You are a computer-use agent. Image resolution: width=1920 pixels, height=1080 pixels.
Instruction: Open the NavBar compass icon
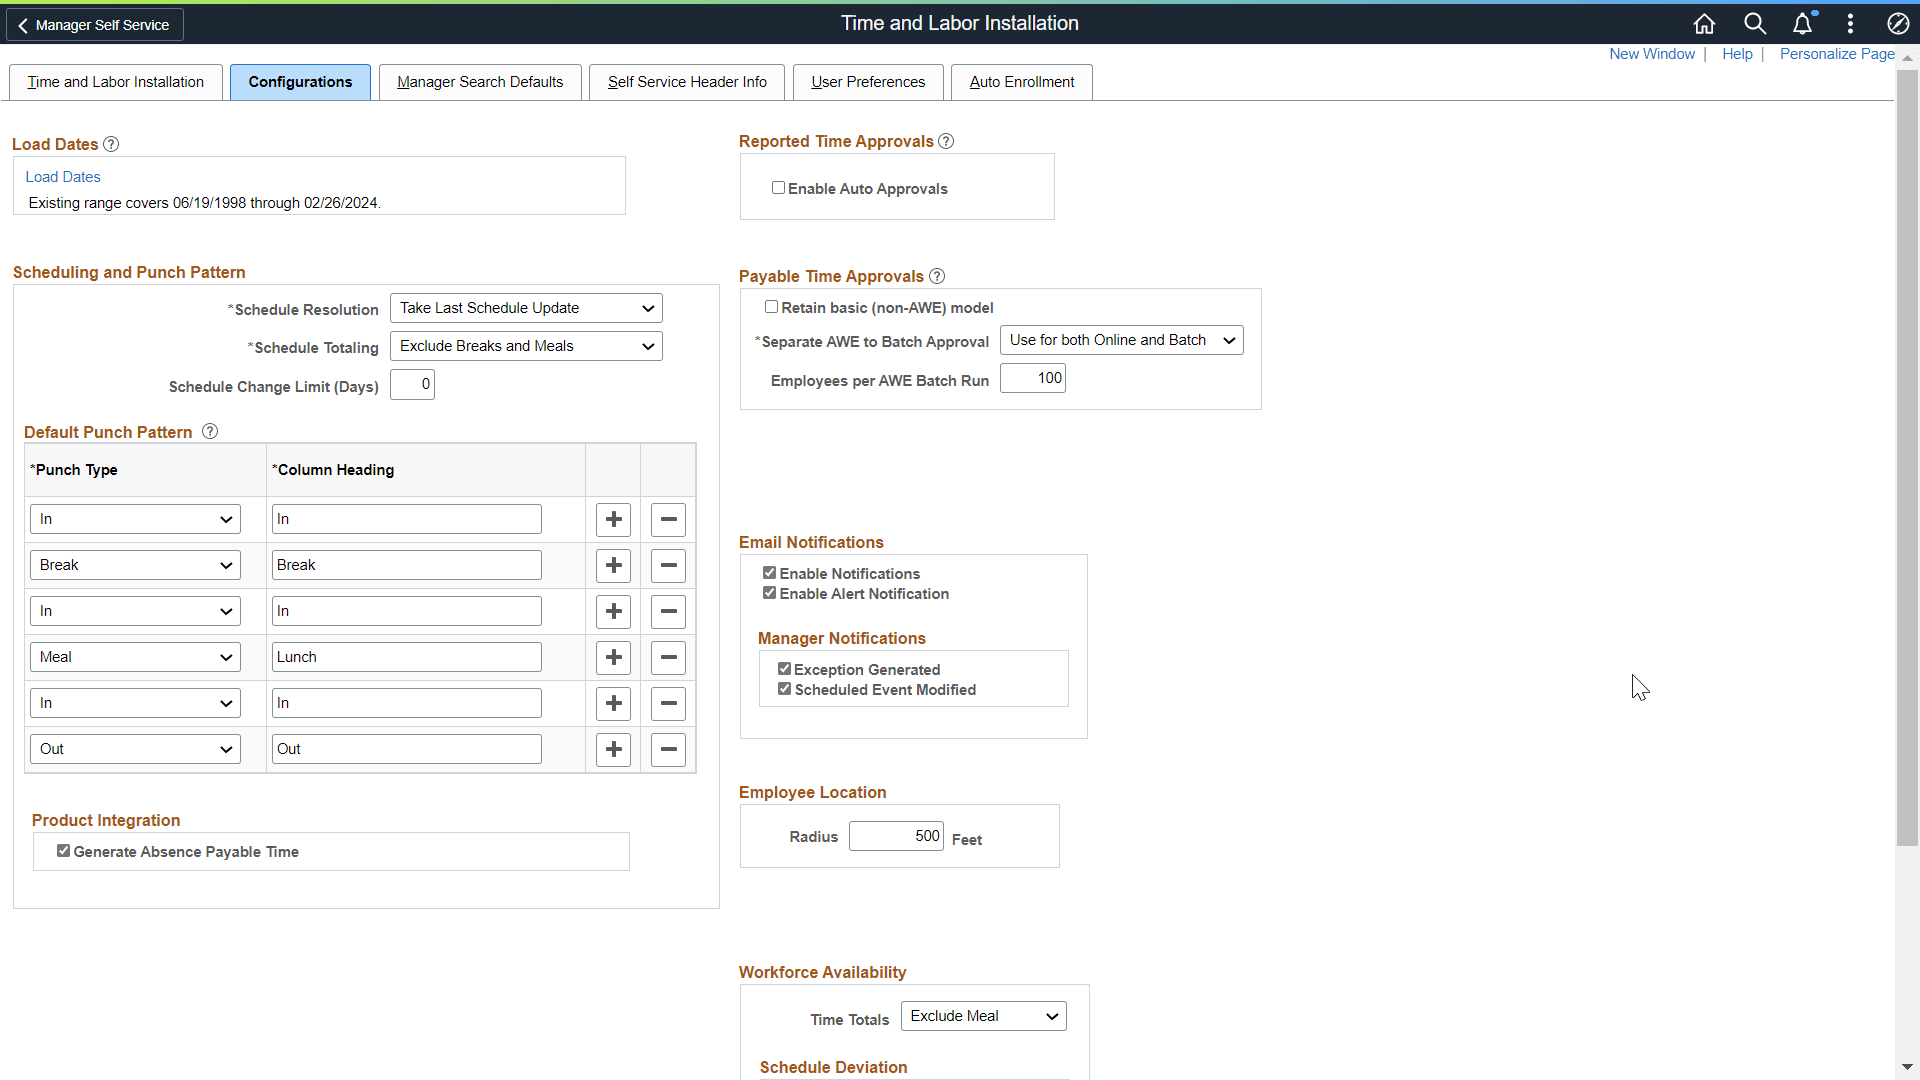coord(1897,23)
